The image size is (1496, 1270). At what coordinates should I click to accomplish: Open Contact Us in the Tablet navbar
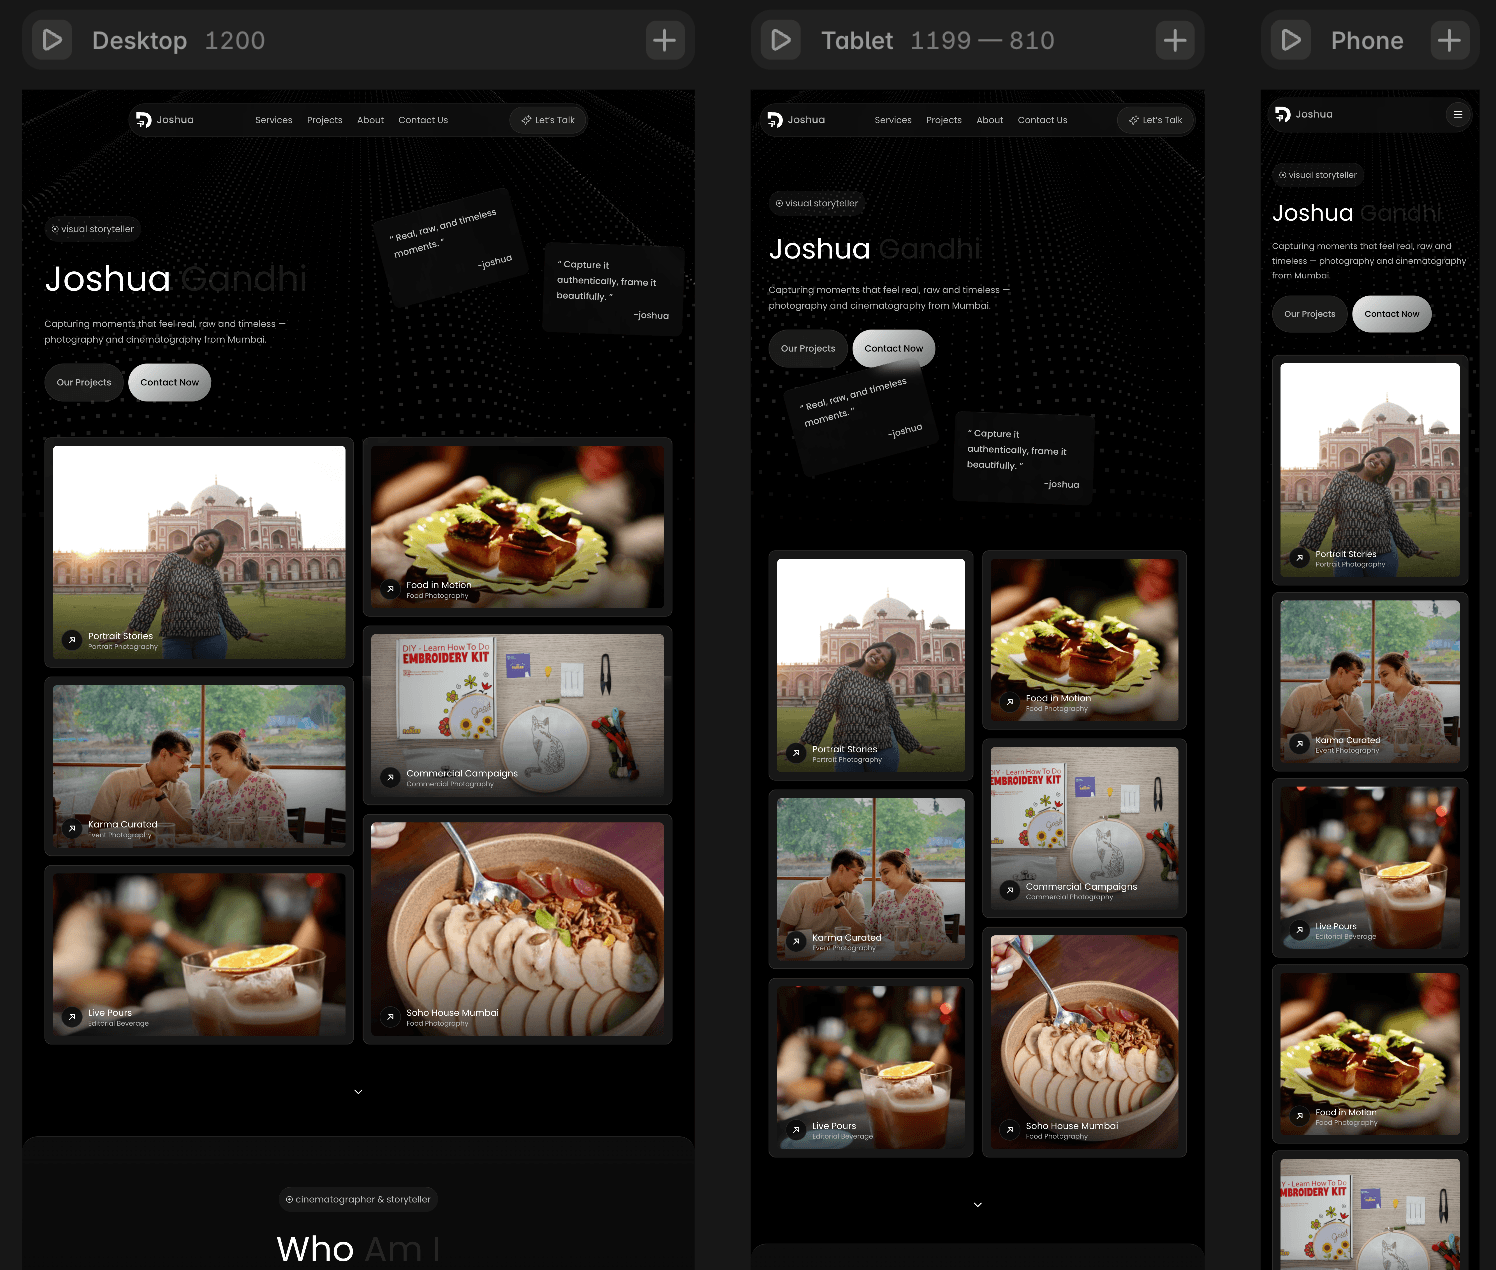pyautogui.click(x=1043, y=120)
